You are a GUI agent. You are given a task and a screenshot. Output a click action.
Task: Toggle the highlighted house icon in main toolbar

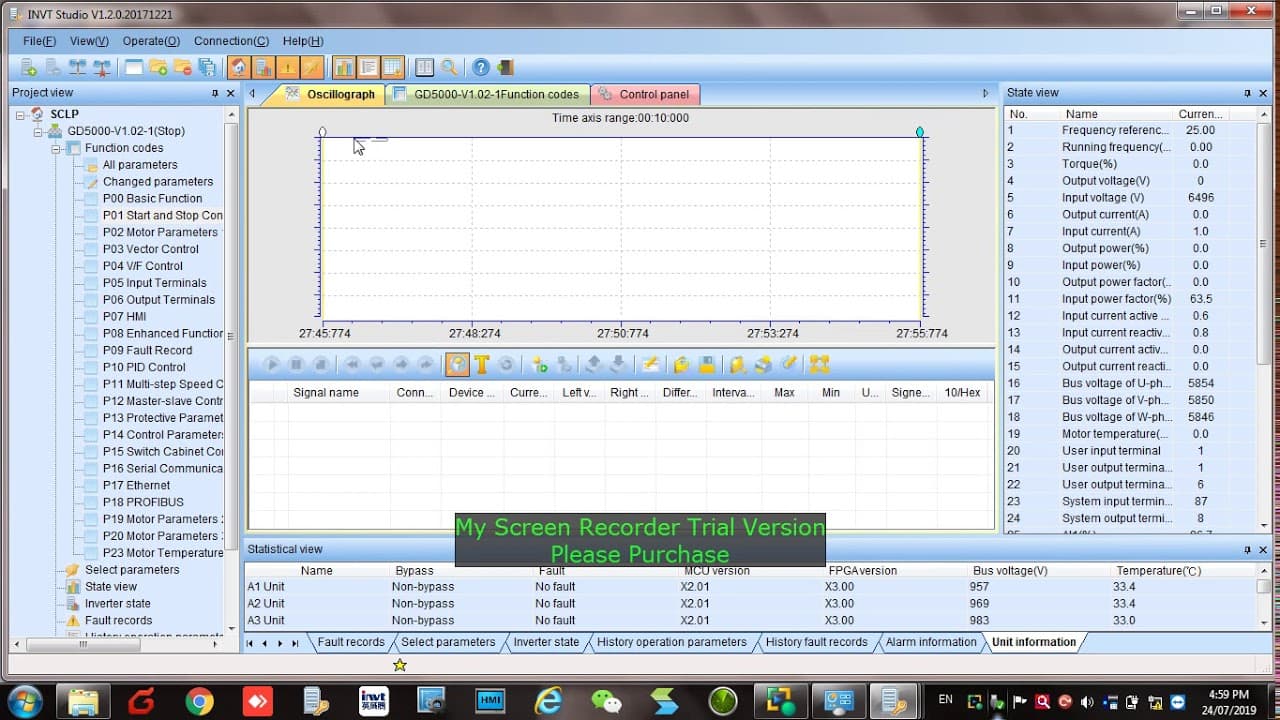click(238, 68)
